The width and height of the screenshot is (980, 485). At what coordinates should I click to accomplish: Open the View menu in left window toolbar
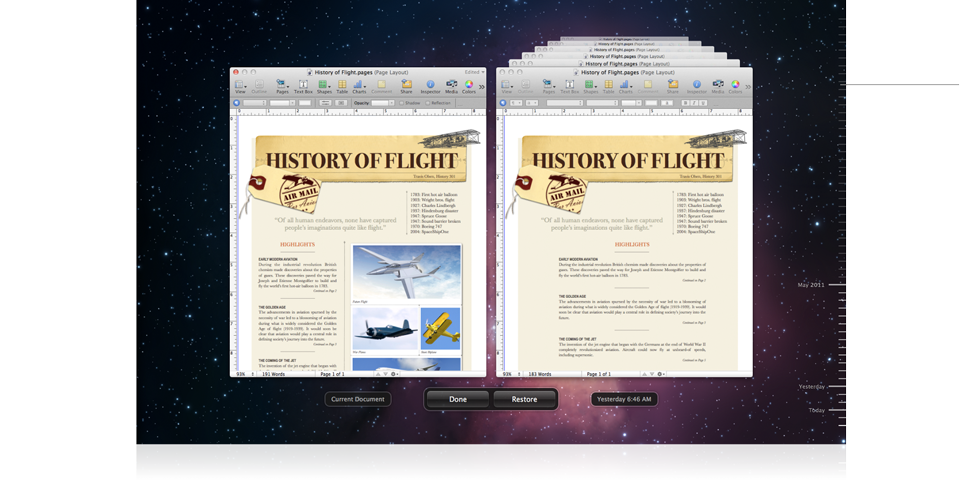(240, 86)
